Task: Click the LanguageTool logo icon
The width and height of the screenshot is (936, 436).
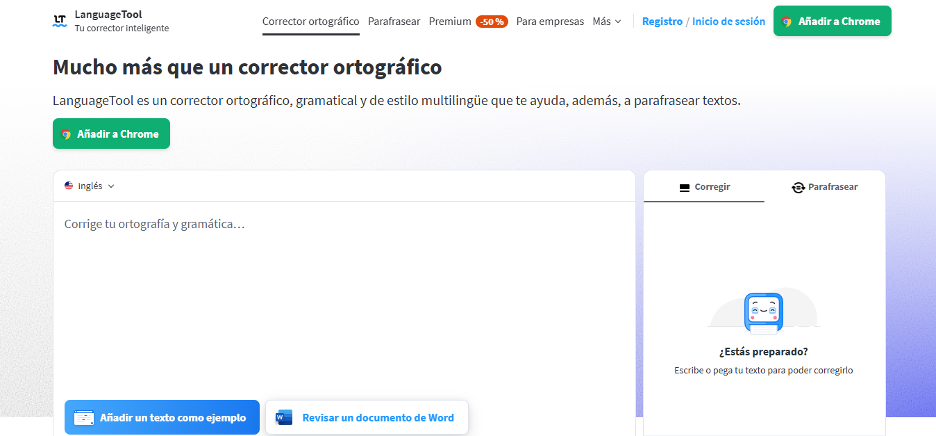Action: coord(60,21)
